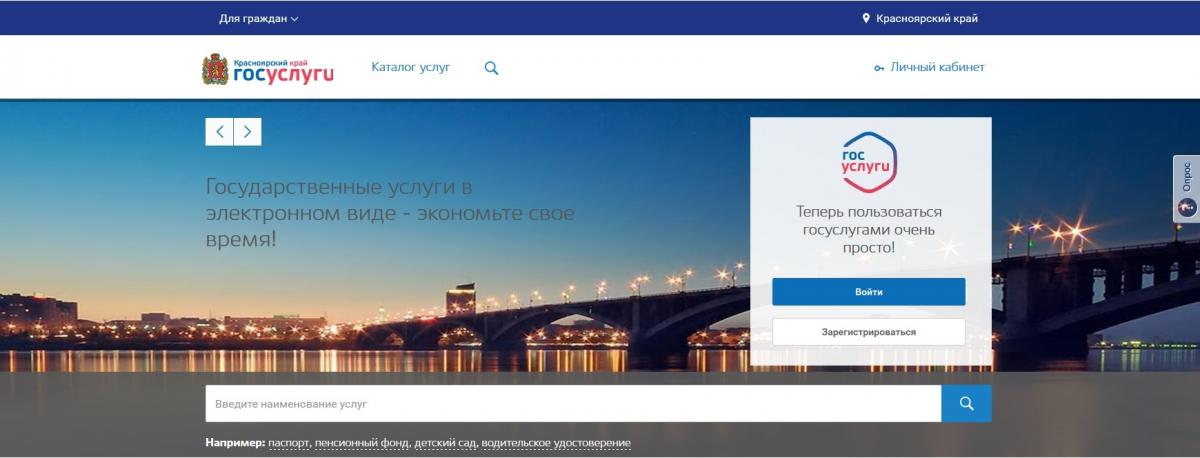This screenshot has width=1200, height=458.
Task: Show the next banner slide
Action: (x=247, y=131)
